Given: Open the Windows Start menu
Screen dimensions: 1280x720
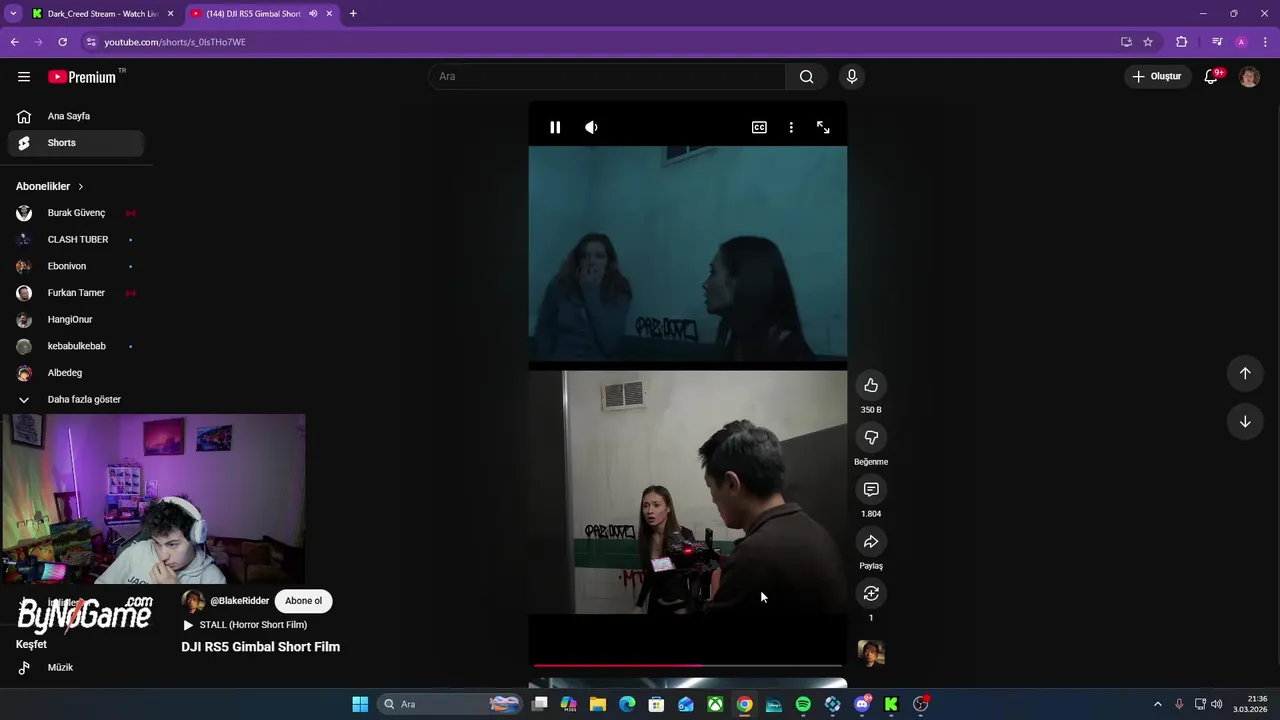Looking at the screenshot, I should tap(360, 704).
